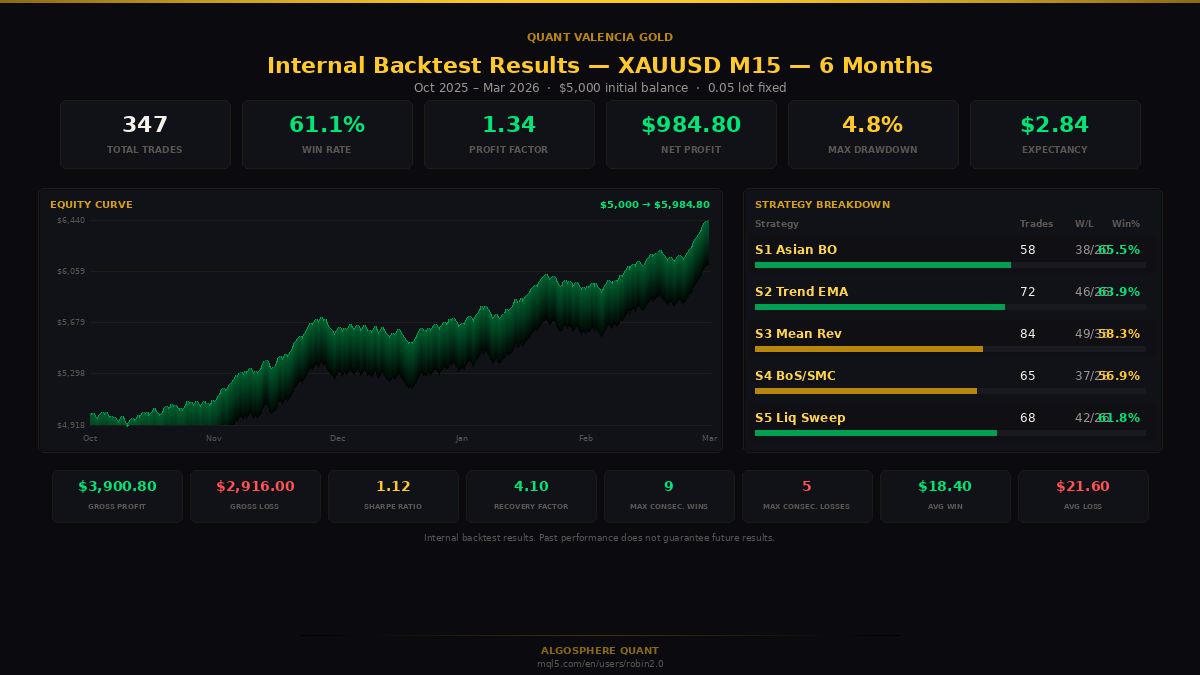
Task: Click the past performance disclaimer text
Action: click(x=600, y=538)
